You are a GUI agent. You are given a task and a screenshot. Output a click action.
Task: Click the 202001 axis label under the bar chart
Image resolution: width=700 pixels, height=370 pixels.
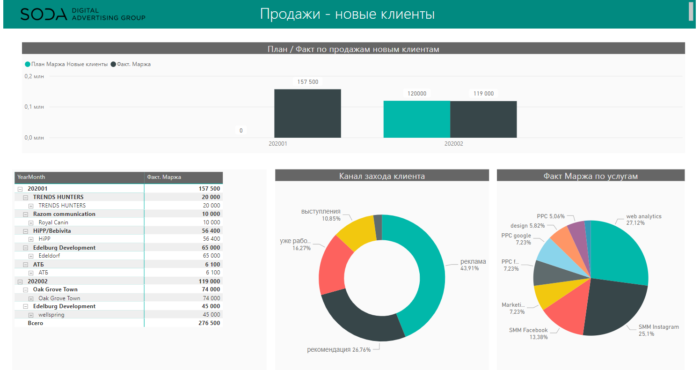point(278,144)
